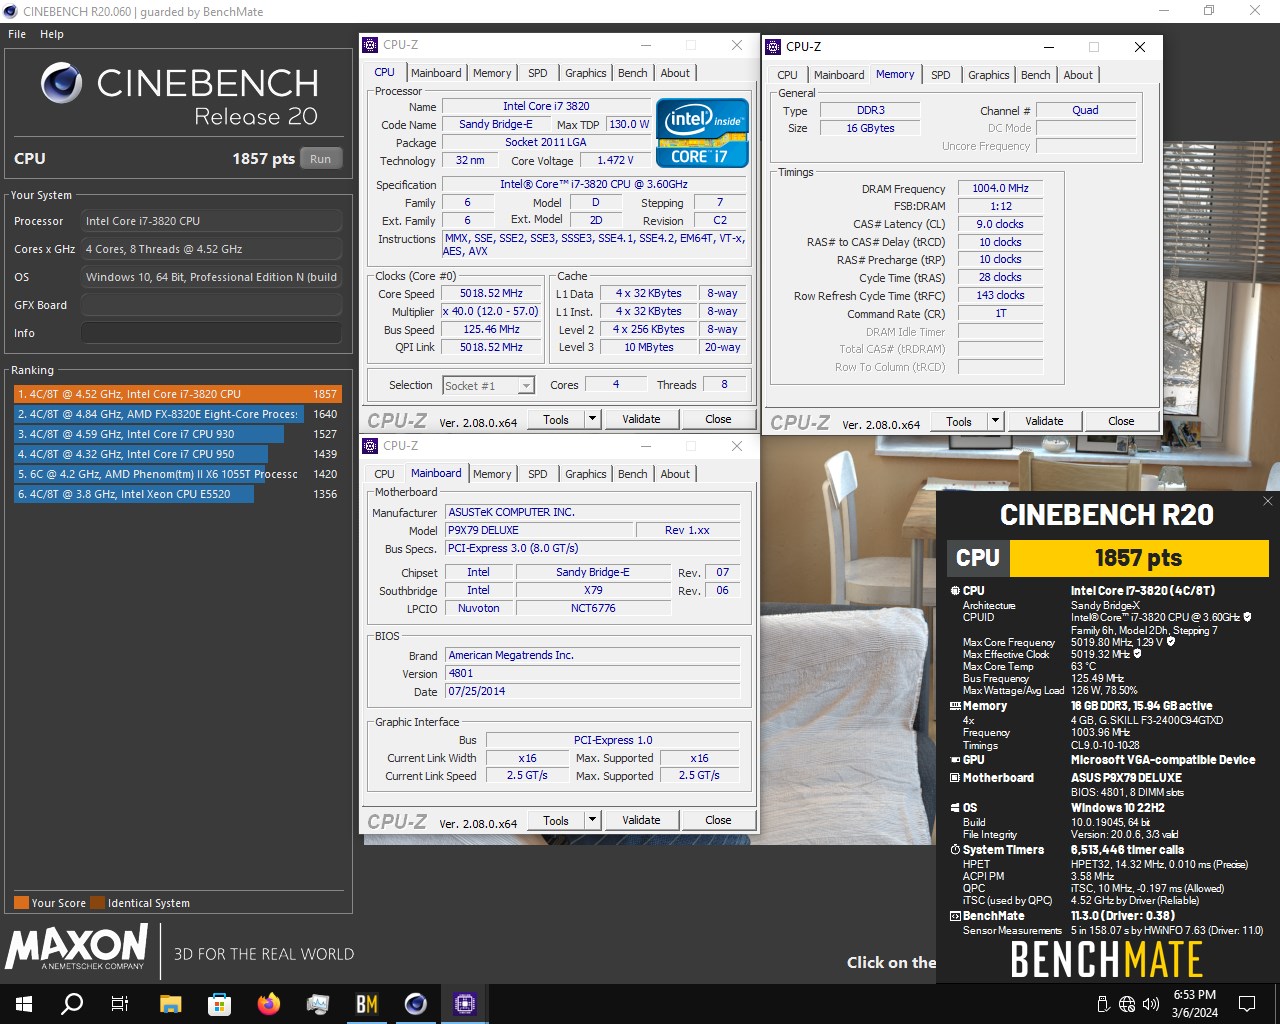Select the CPU tab in CPU-Z's Memory window
The image size is (1280, 1024).
click(788, 75)
